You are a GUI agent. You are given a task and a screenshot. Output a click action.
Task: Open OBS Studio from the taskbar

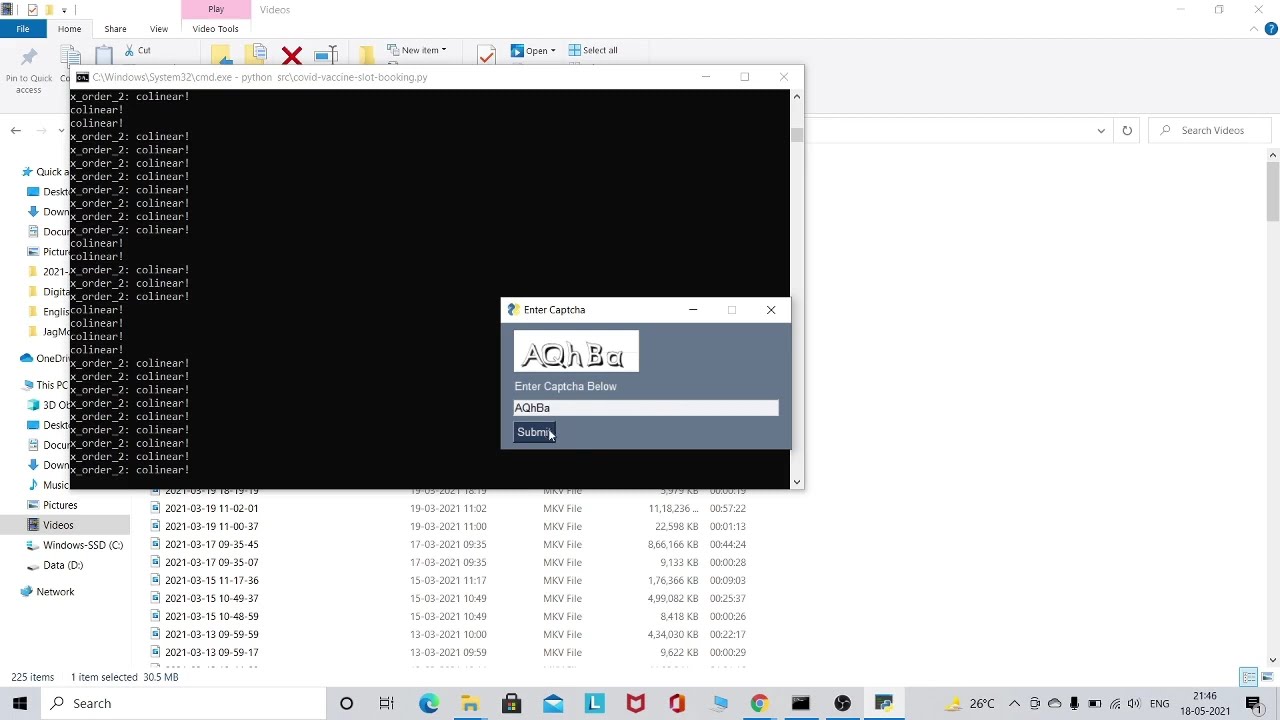pos(842,704)
